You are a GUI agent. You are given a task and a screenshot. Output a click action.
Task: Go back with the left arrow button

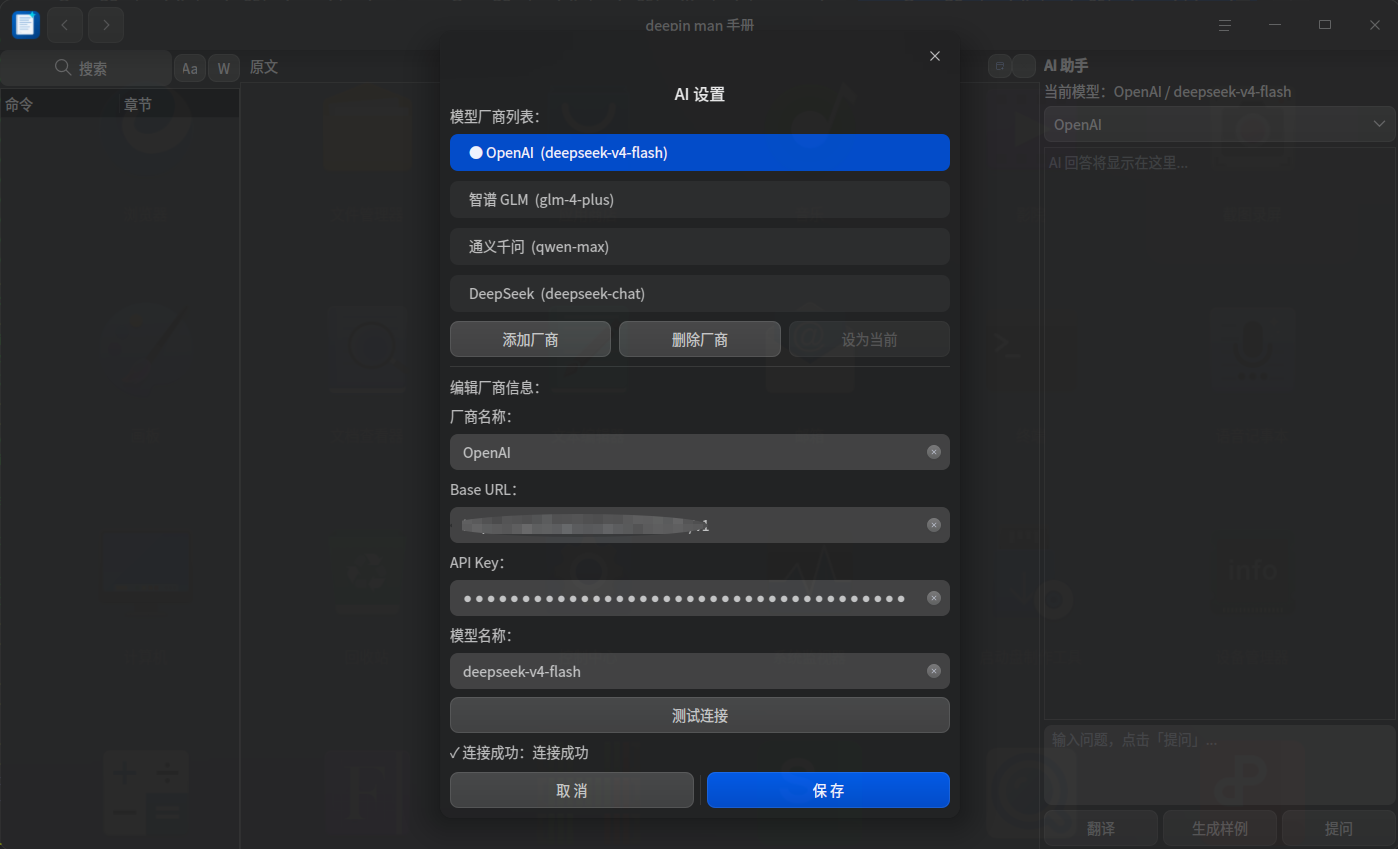pos(65,25)
